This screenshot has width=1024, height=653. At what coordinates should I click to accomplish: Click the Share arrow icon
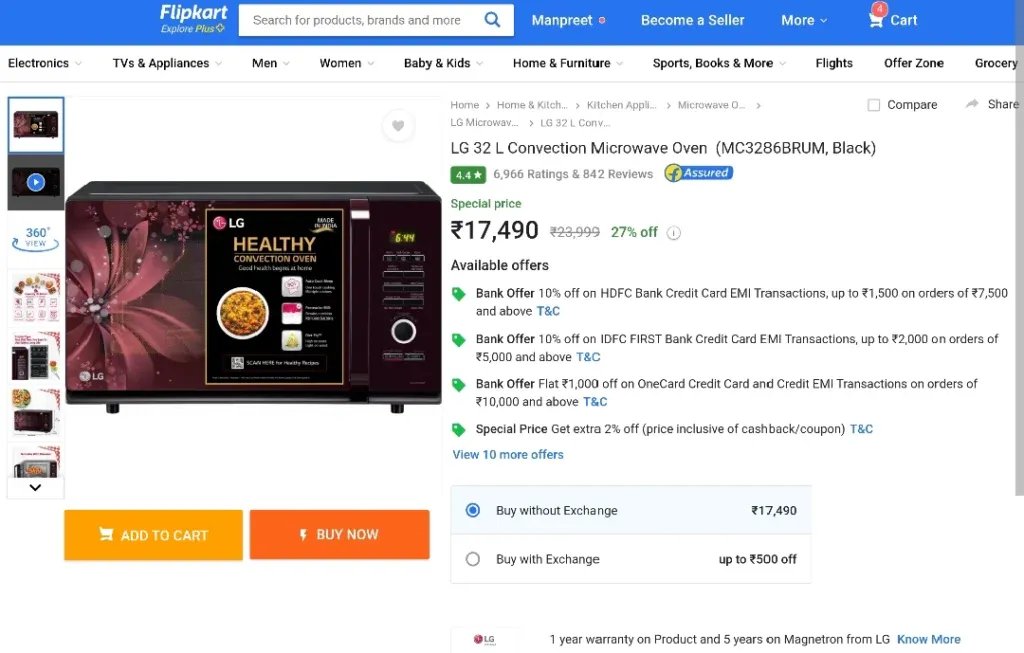coord(972,104)
